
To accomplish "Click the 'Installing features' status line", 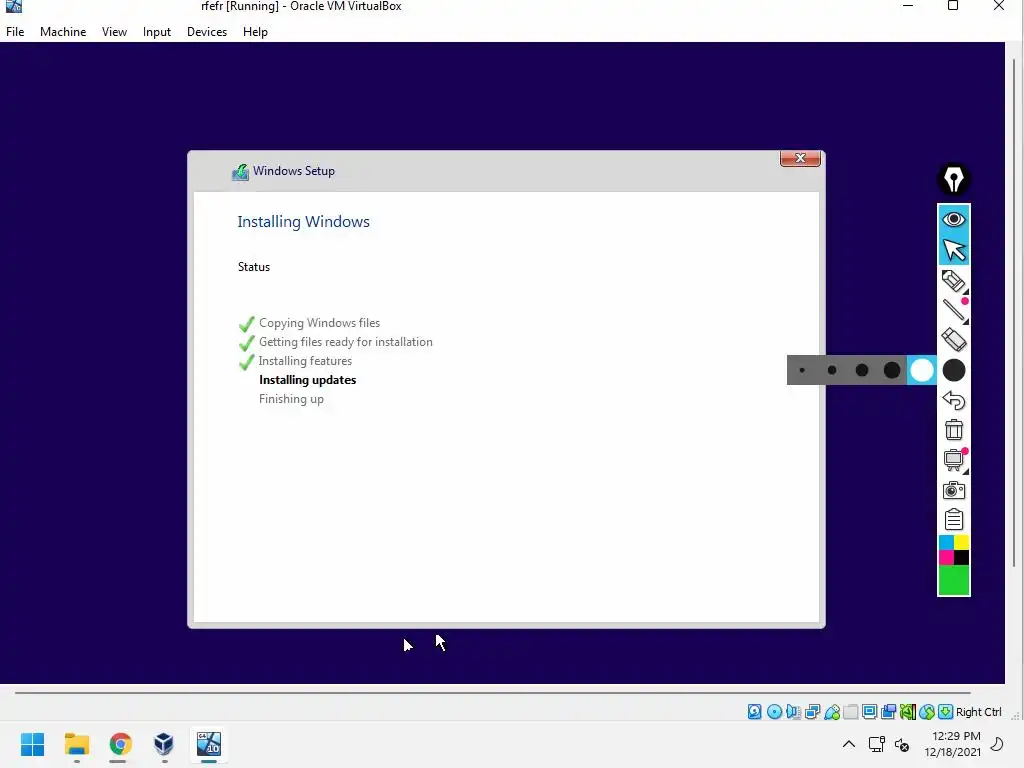I will (x=305, y=360).
